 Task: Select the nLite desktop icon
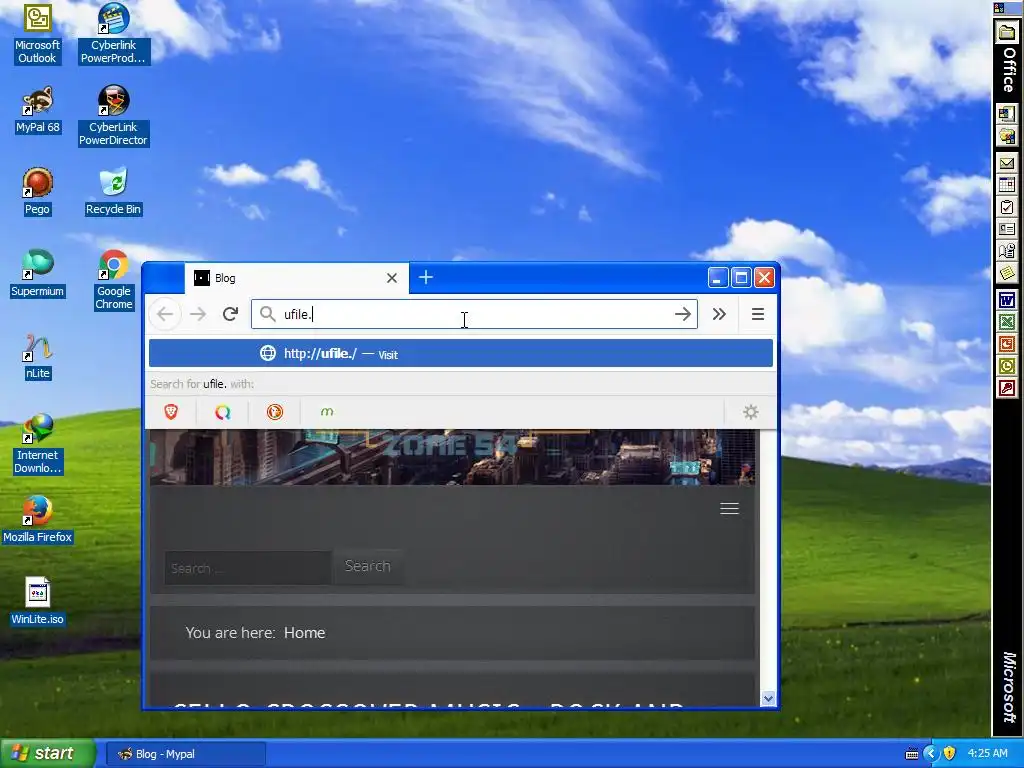[37, 356]
